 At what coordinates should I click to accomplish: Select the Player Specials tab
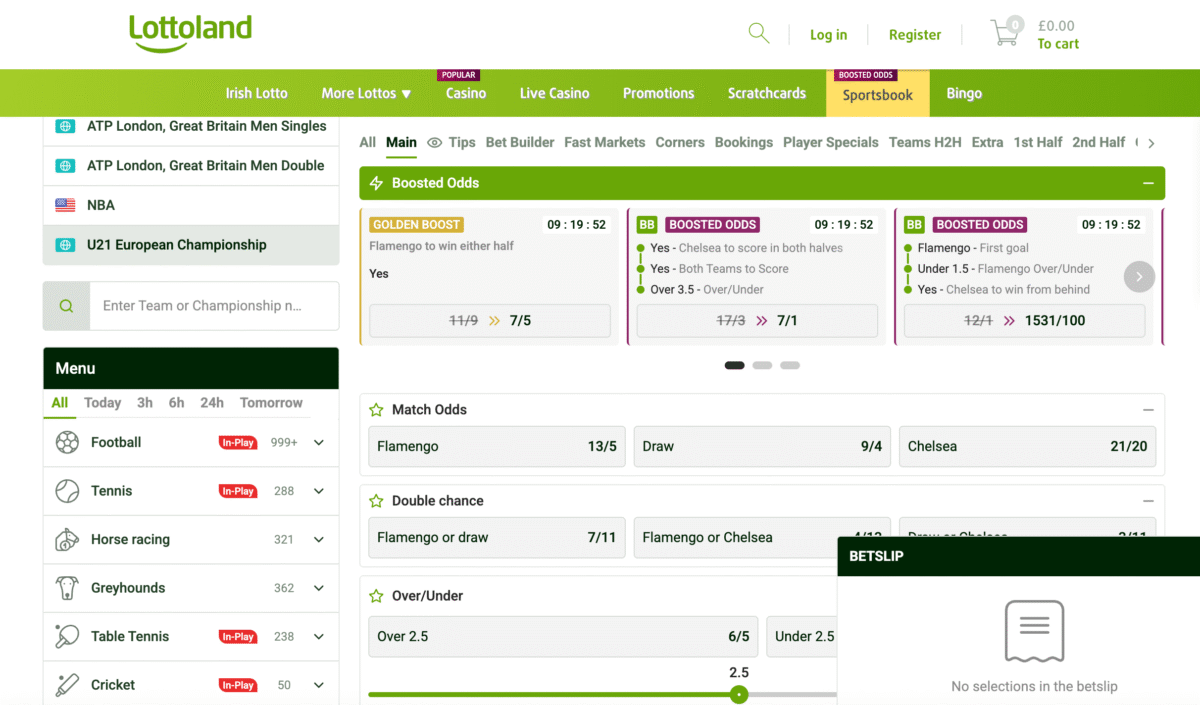point(831,142)
